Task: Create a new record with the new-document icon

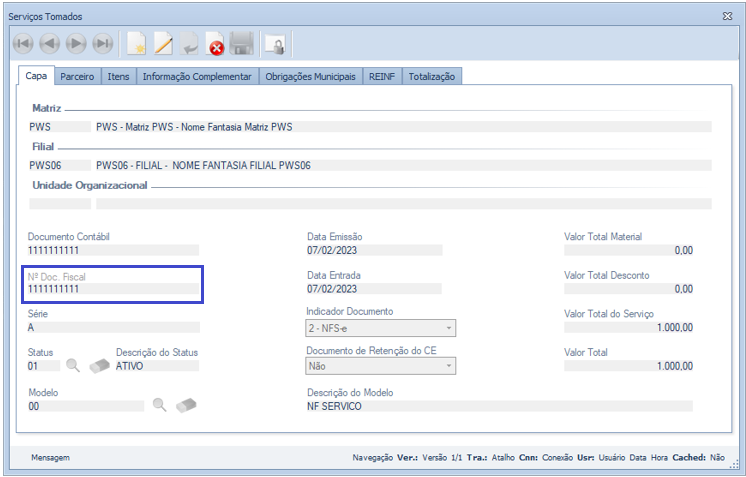Action: (x=137, y=44)
